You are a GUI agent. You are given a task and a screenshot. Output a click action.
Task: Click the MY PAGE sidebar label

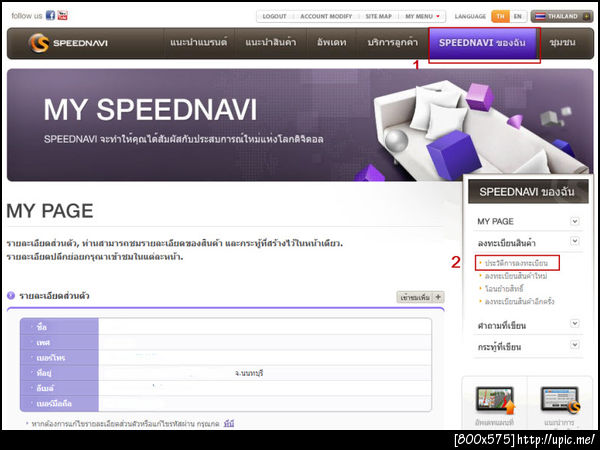495,222
